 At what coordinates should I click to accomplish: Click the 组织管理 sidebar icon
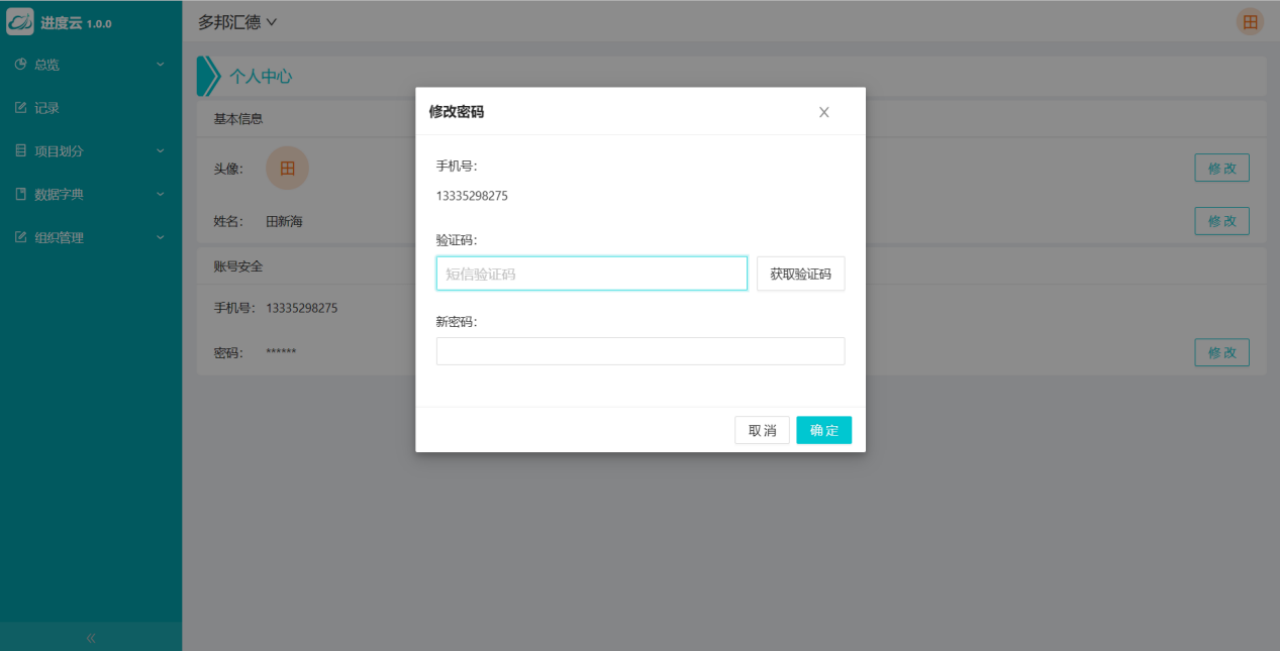tap(20, 238)
